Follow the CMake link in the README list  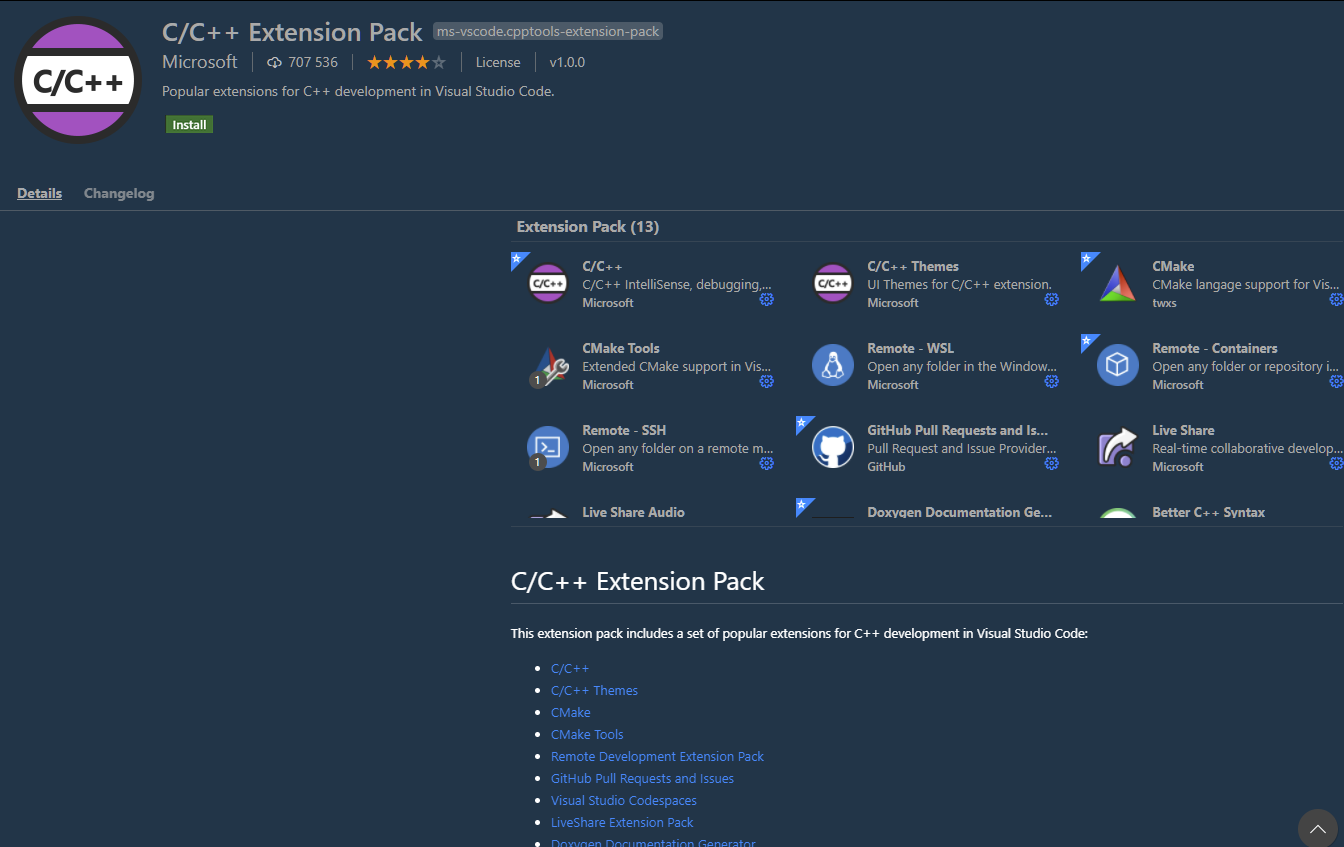571,712
